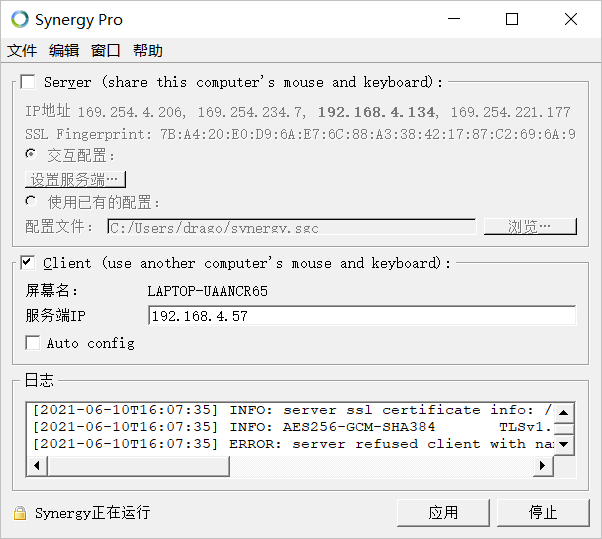Click the padlock icon in status bar

click(20, 513)
